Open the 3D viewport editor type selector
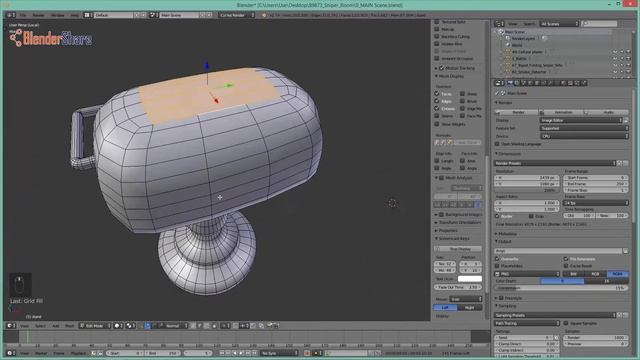 [11, 326]
